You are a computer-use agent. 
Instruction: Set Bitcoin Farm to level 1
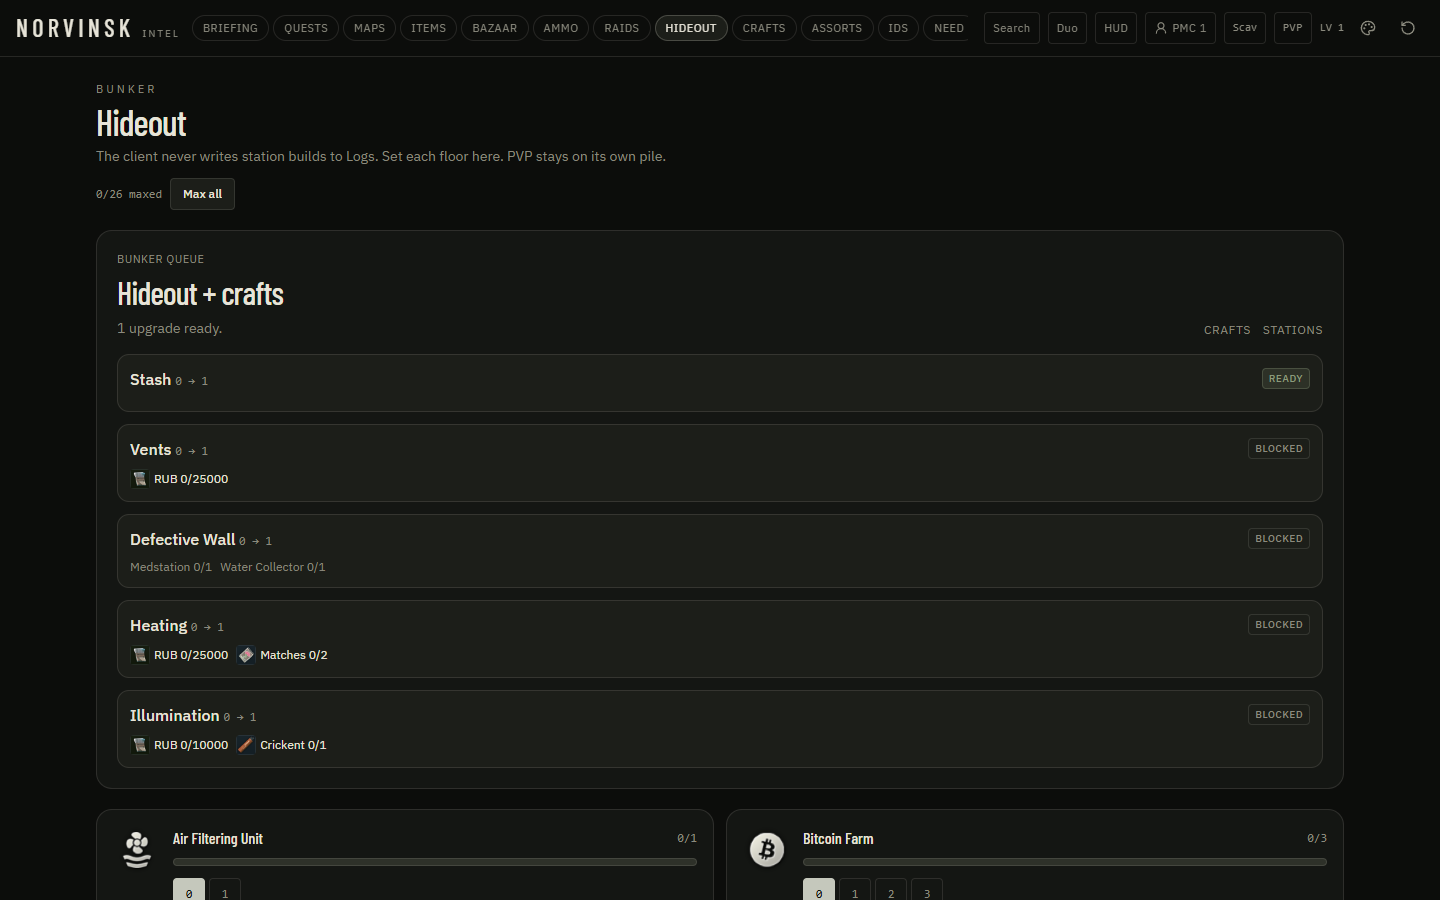(855, 890)
